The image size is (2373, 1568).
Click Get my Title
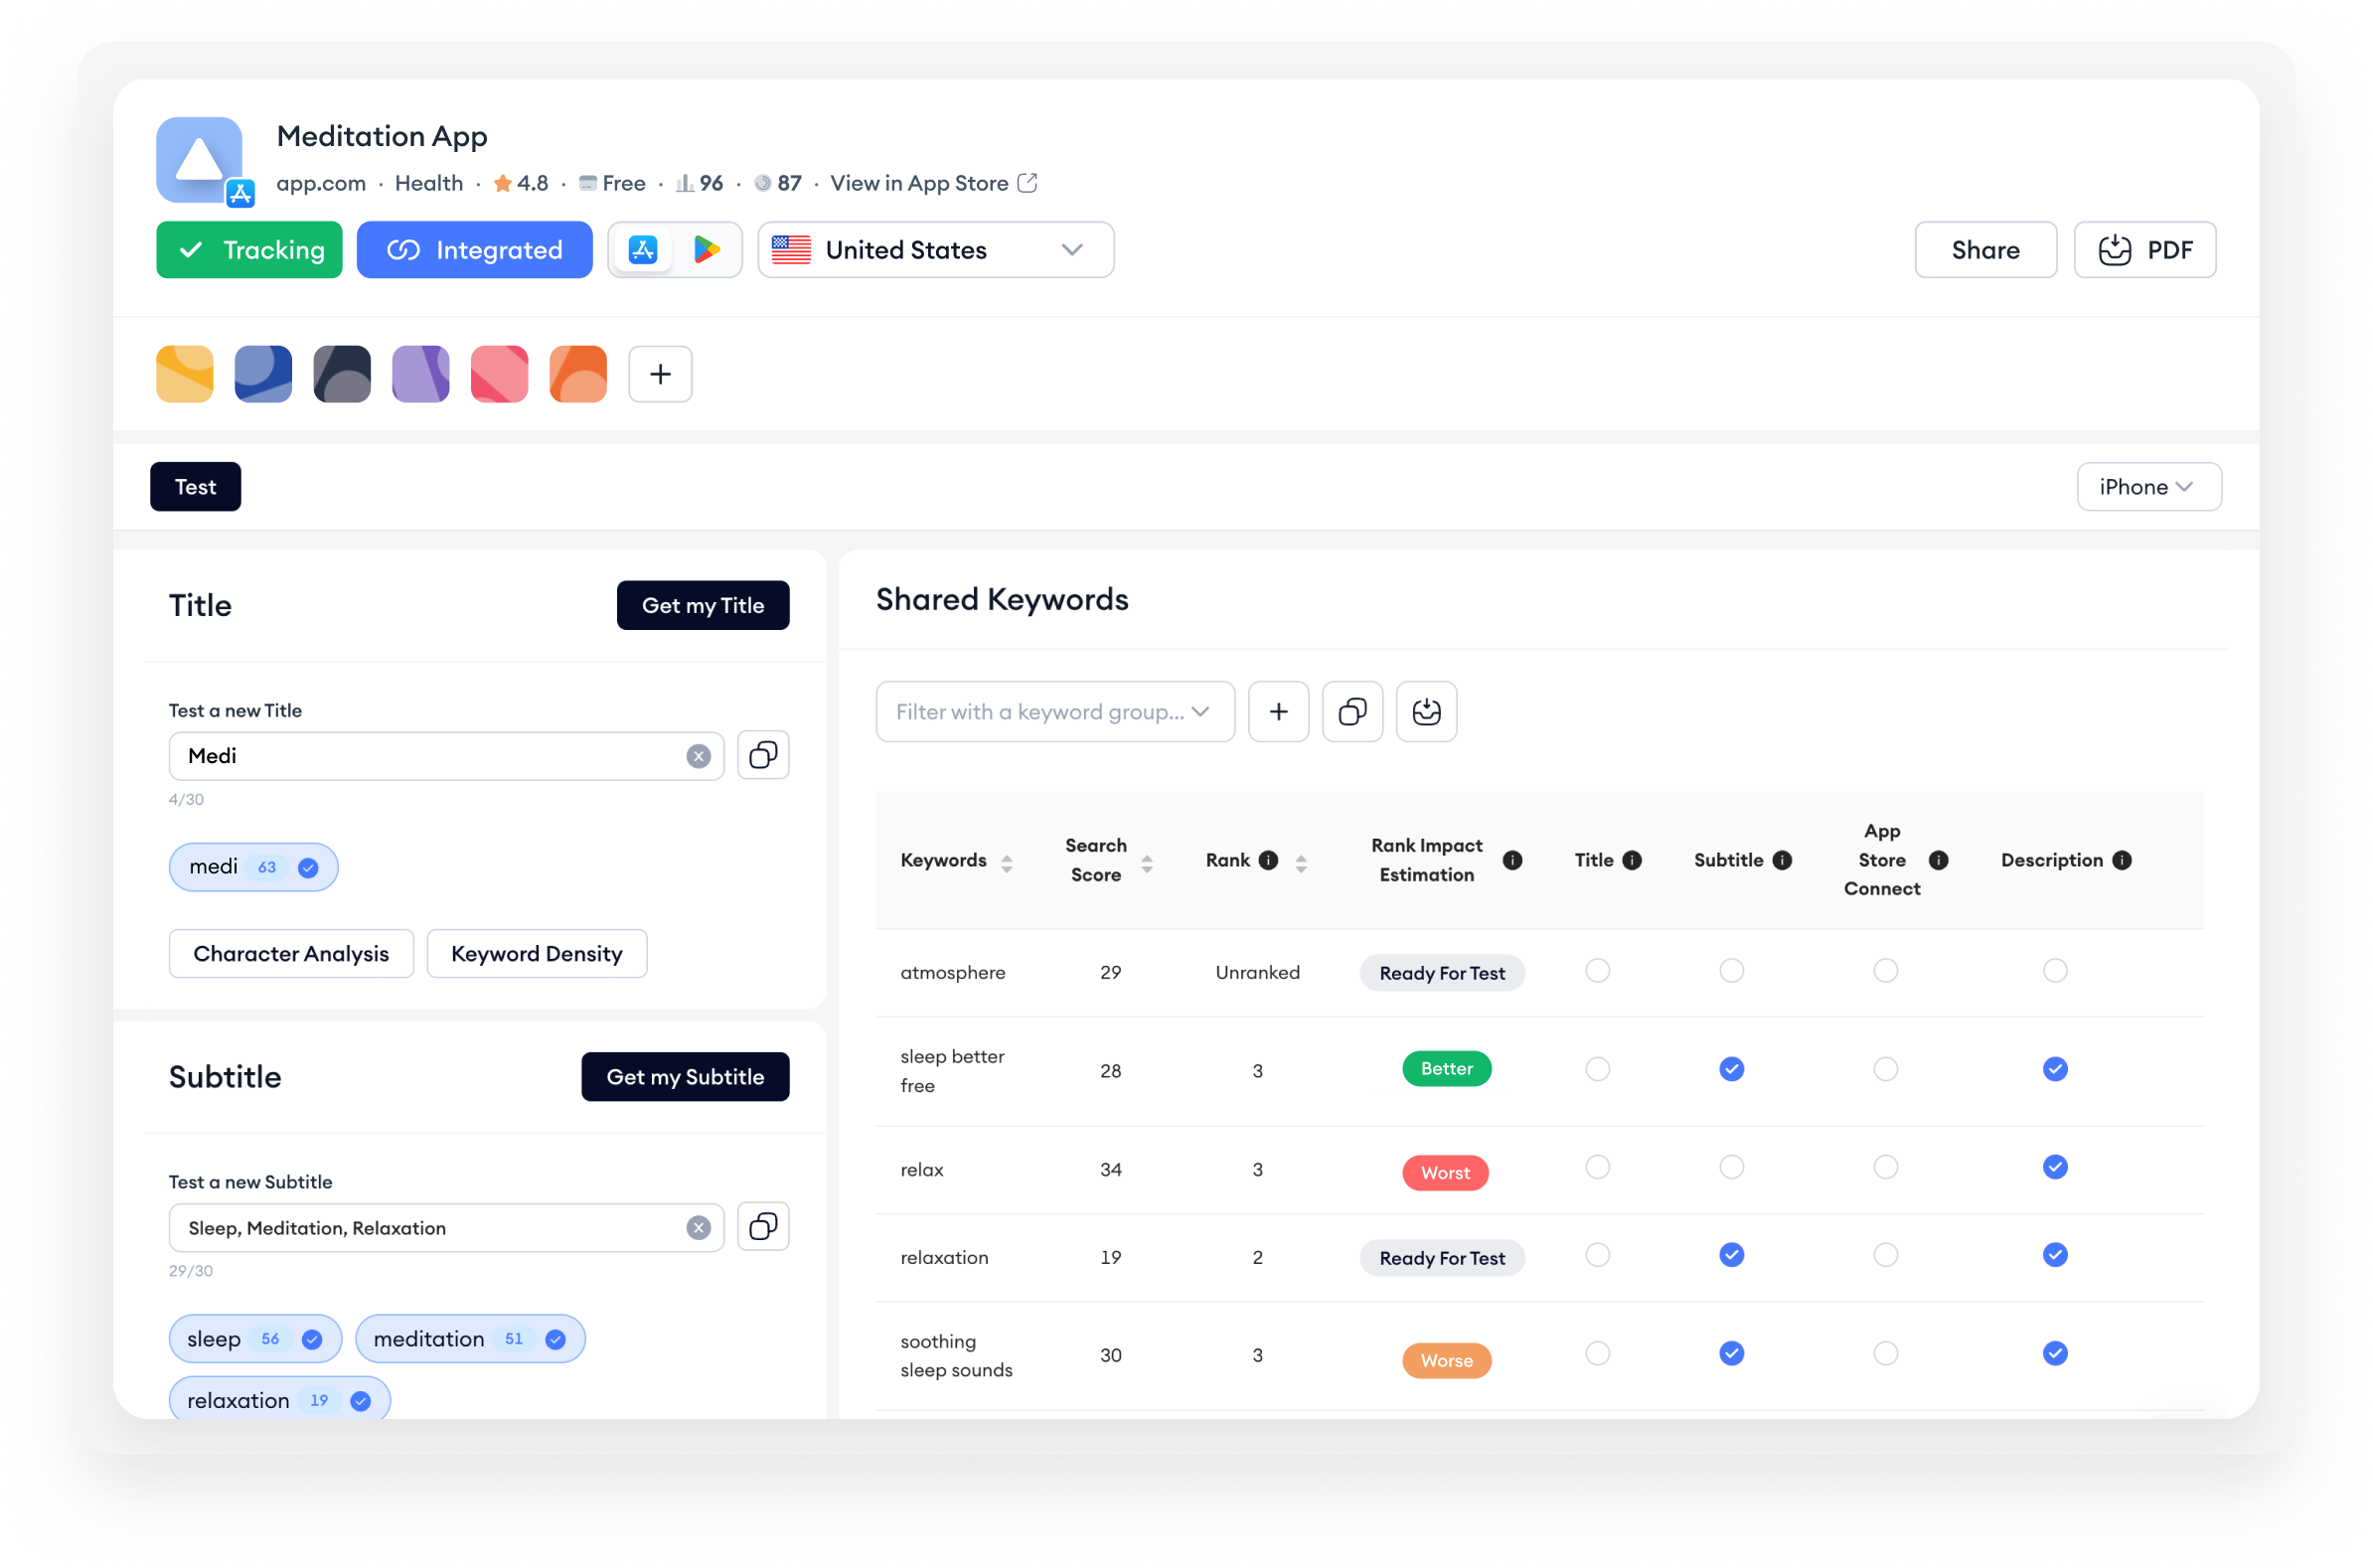click(x=703, y=605)
